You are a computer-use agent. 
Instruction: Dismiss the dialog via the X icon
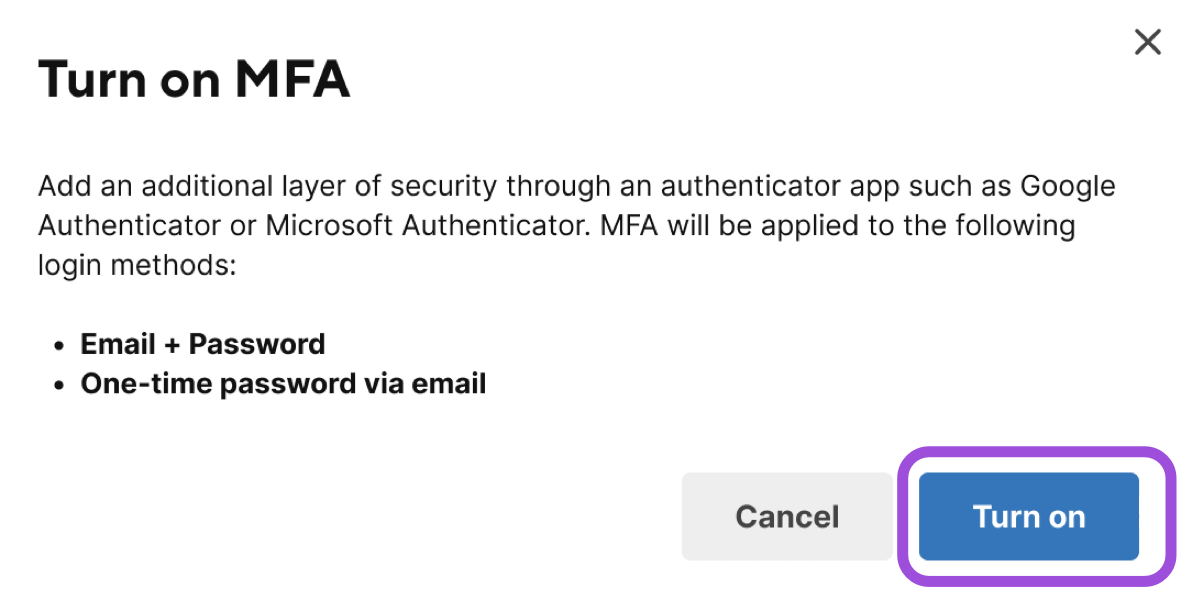coord(1147,42)
